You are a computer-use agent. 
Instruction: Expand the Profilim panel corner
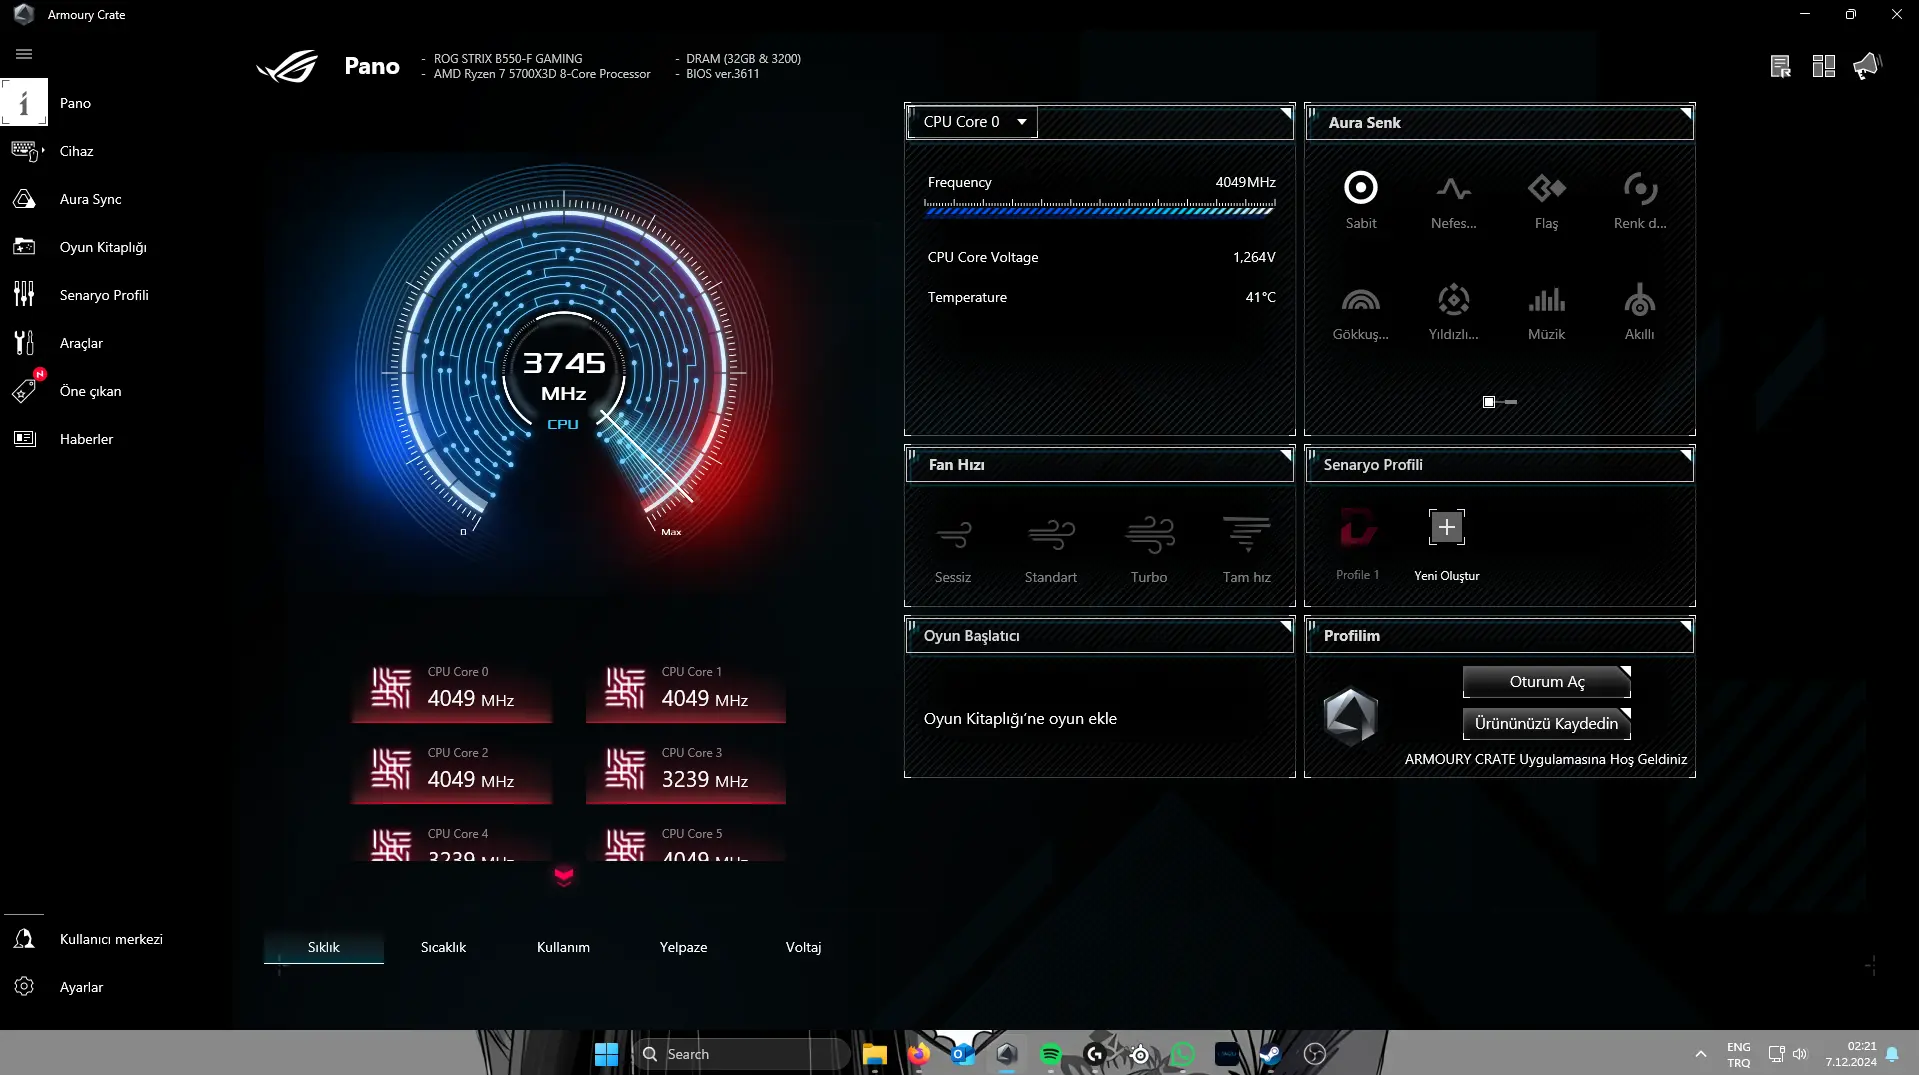click(x=1686, y=626)
